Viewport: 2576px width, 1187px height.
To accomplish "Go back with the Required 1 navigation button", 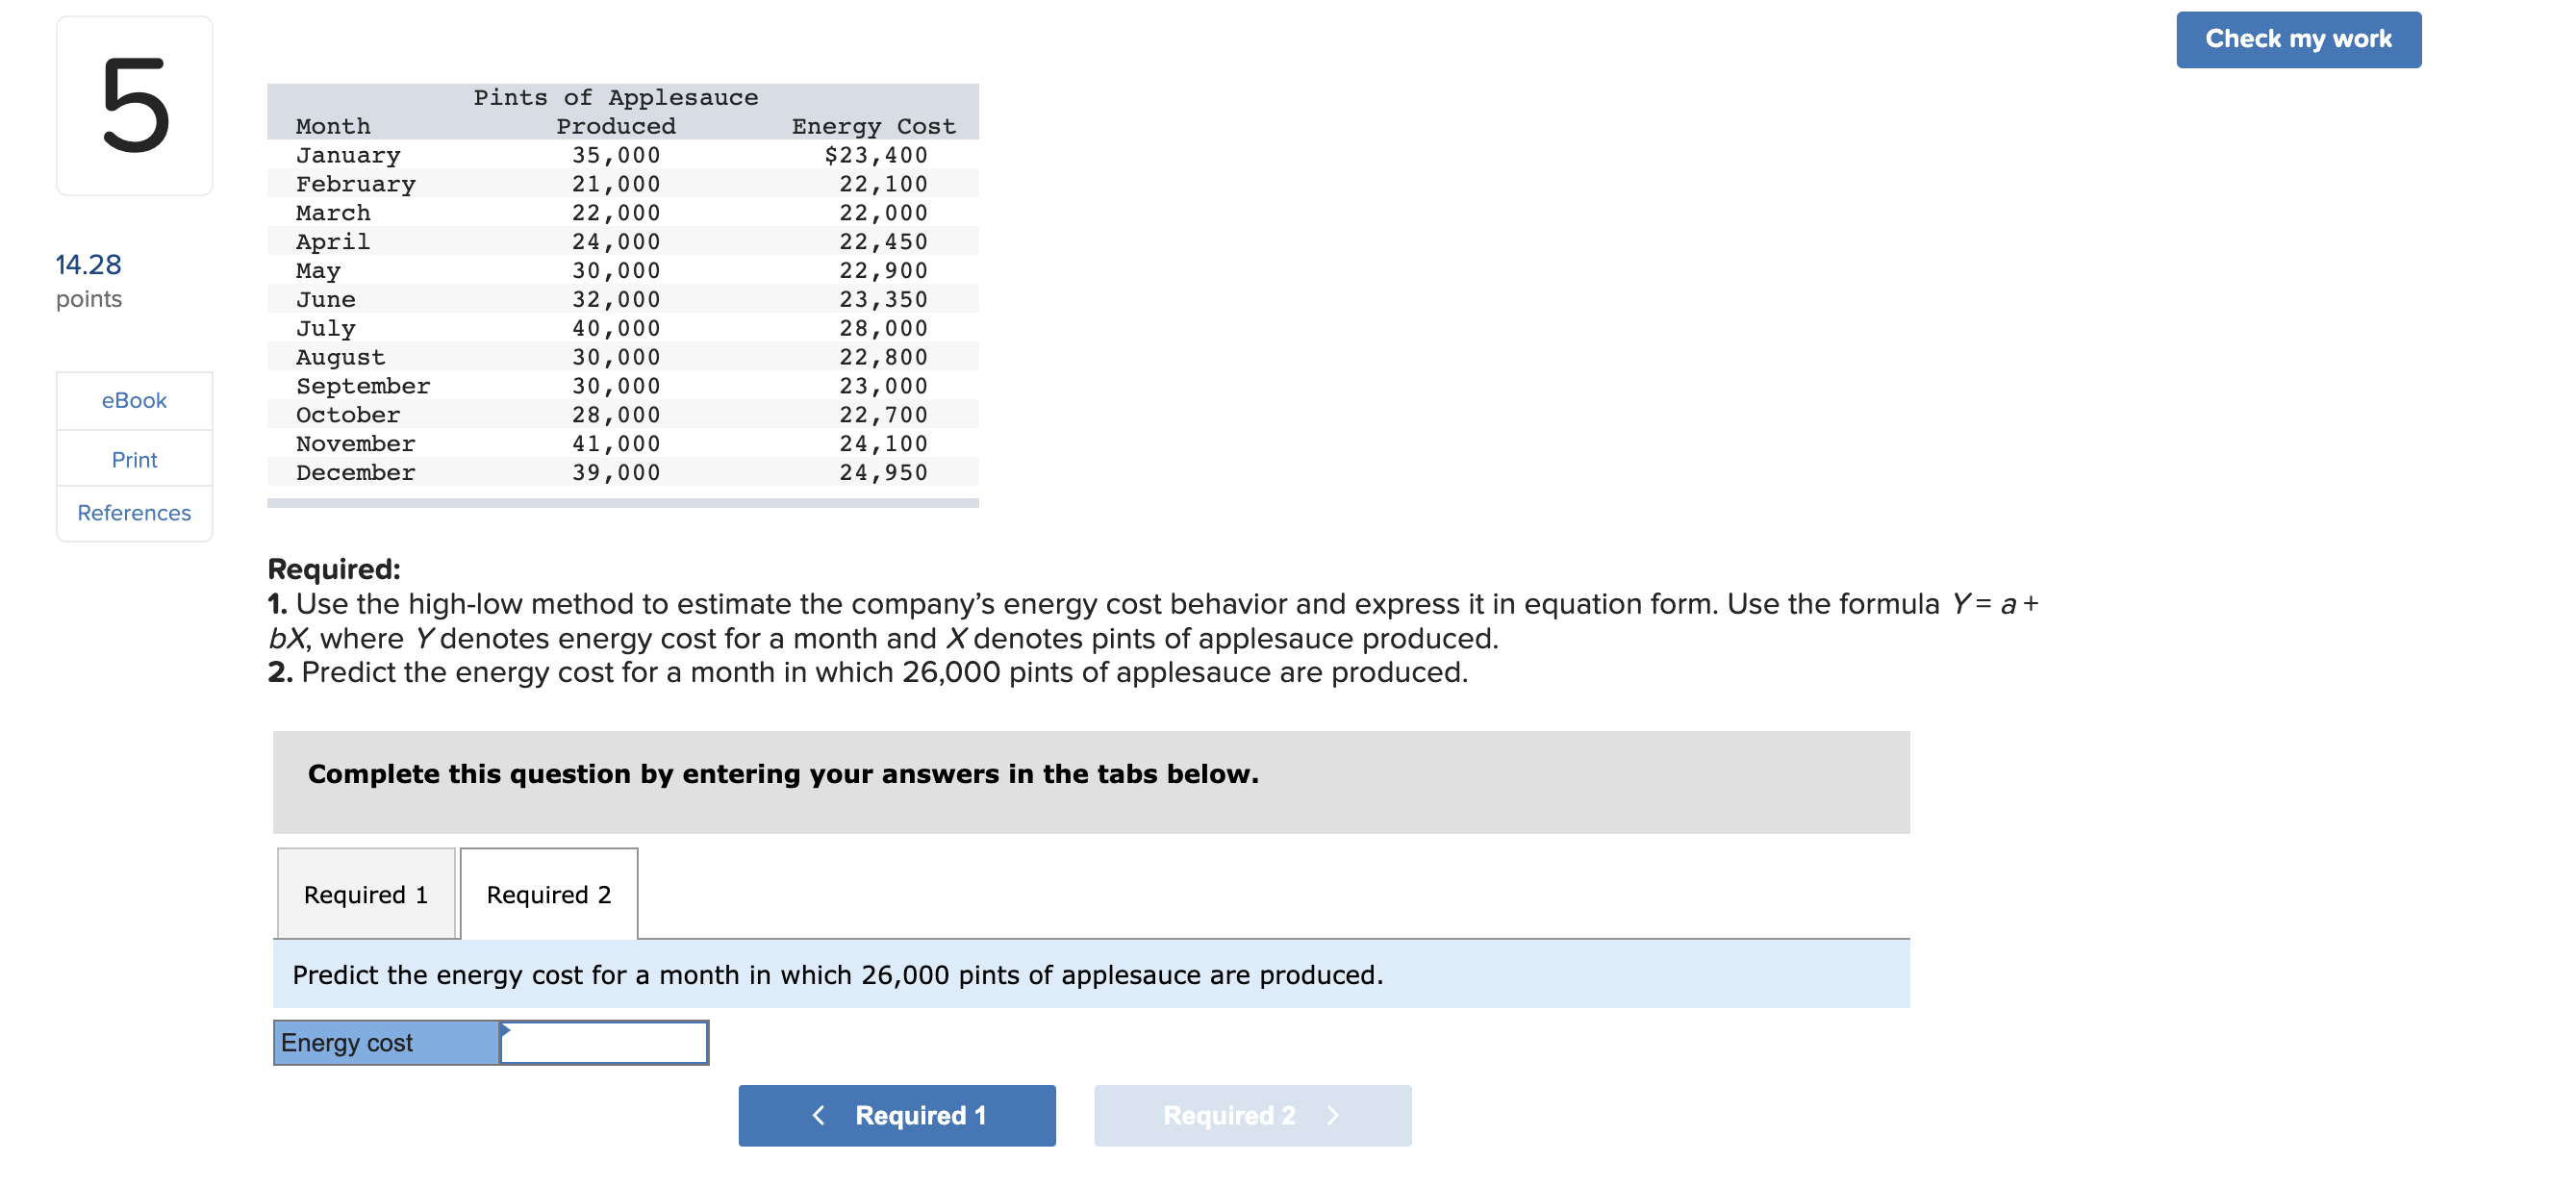I will [896, 1114].
